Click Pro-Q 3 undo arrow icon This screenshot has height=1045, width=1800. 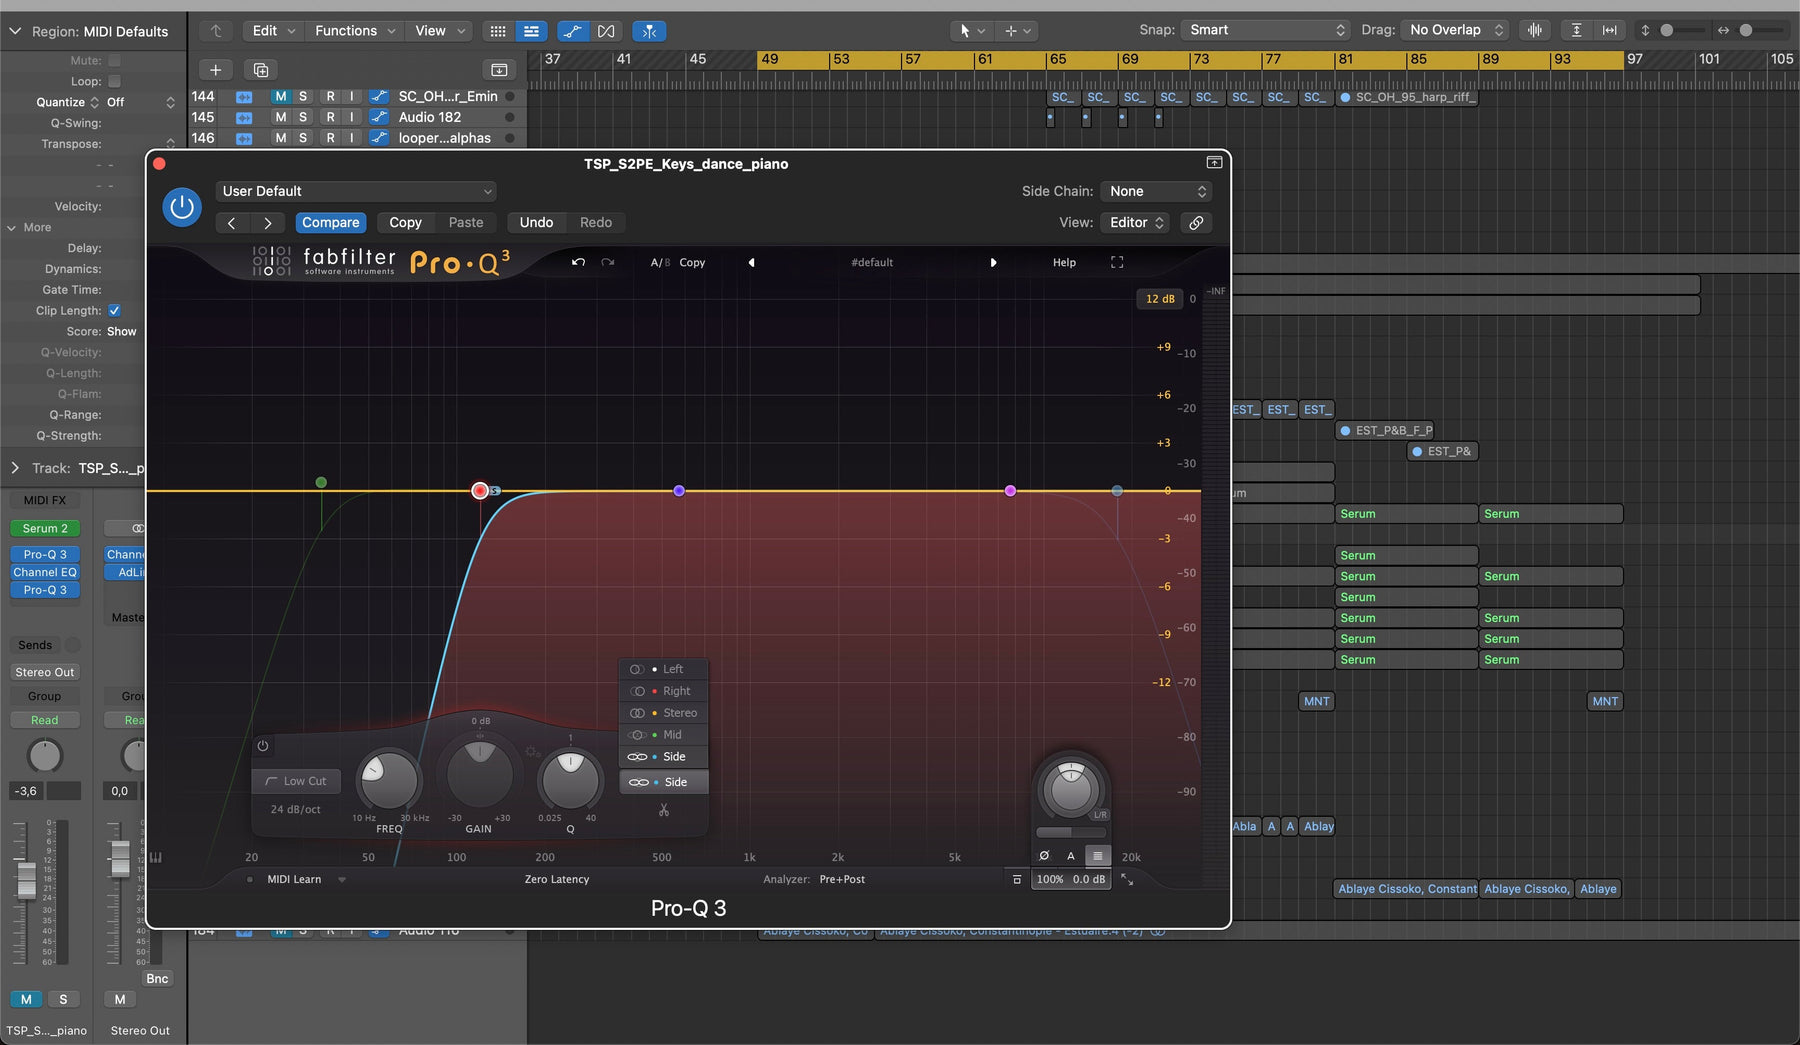tap(578, 262)
